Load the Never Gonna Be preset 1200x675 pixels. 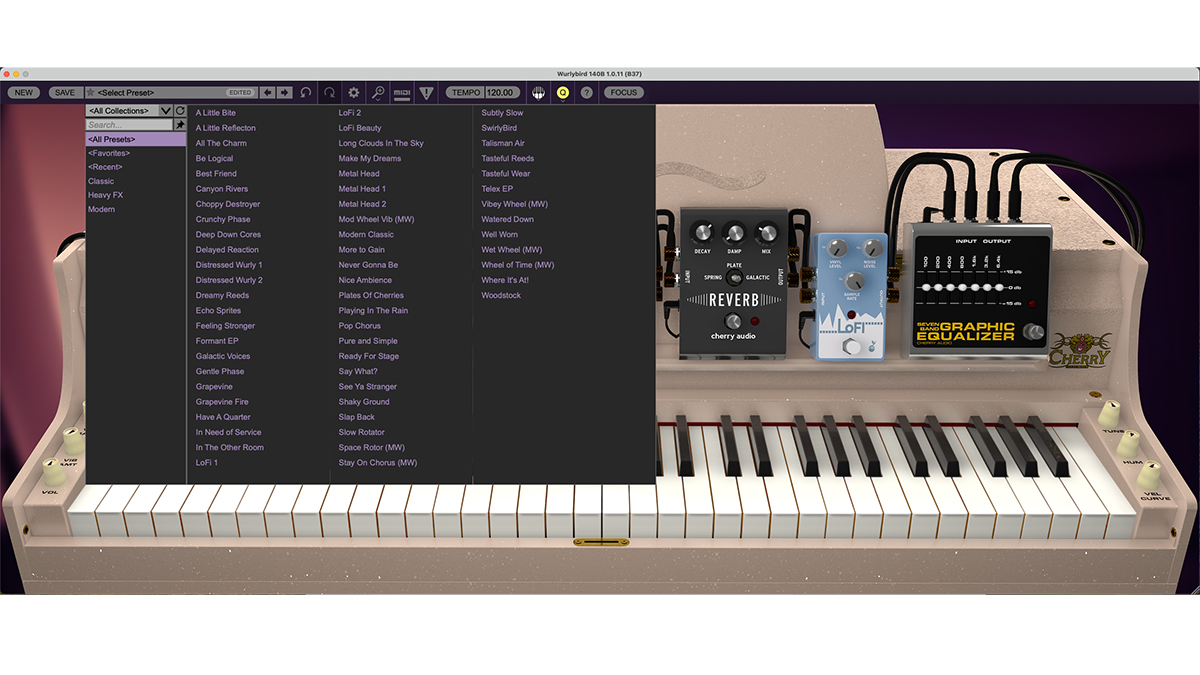pos(368,265)
